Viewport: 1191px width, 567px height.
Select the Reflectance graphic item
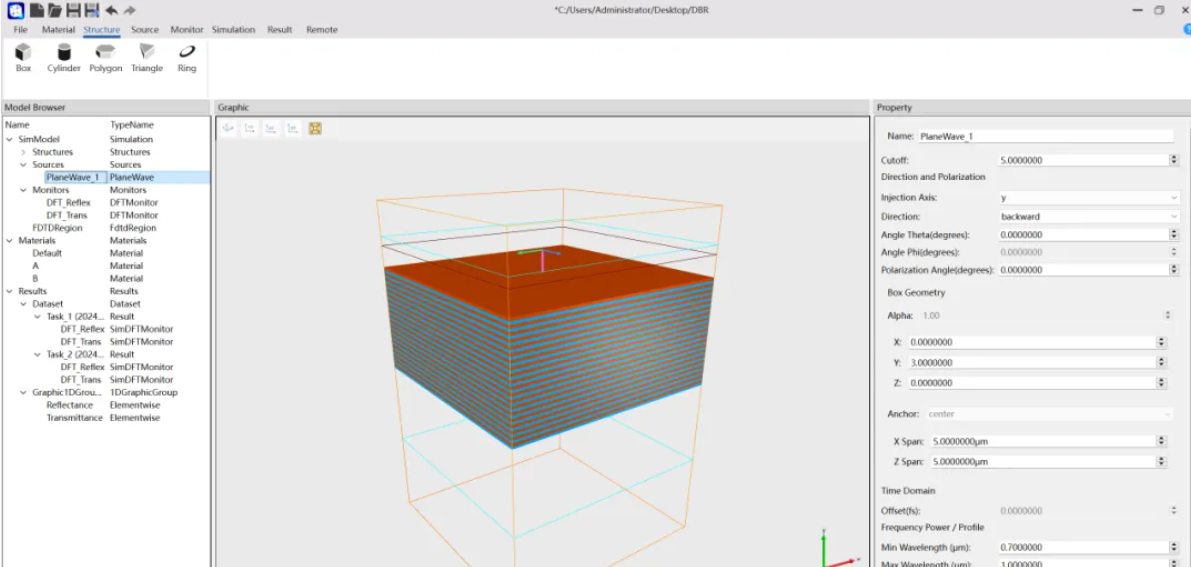point(69,405)
